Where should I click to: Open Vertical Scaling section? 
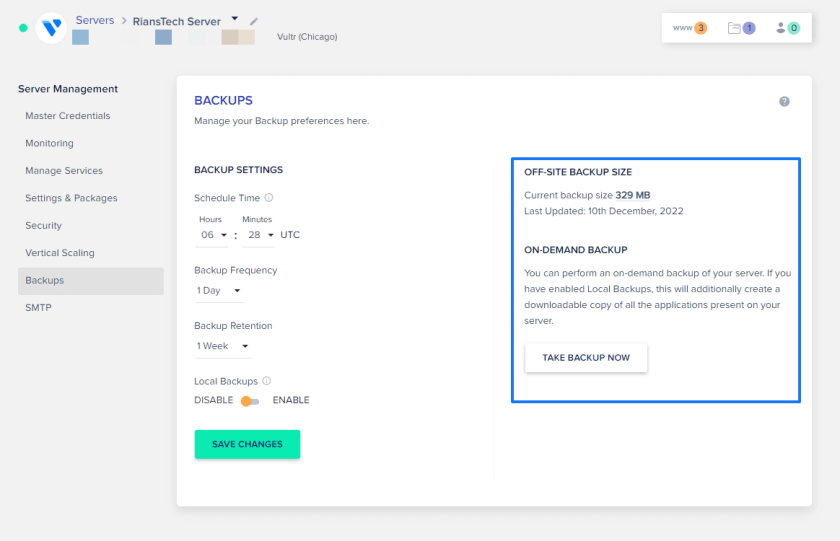(x=59, y=253)
